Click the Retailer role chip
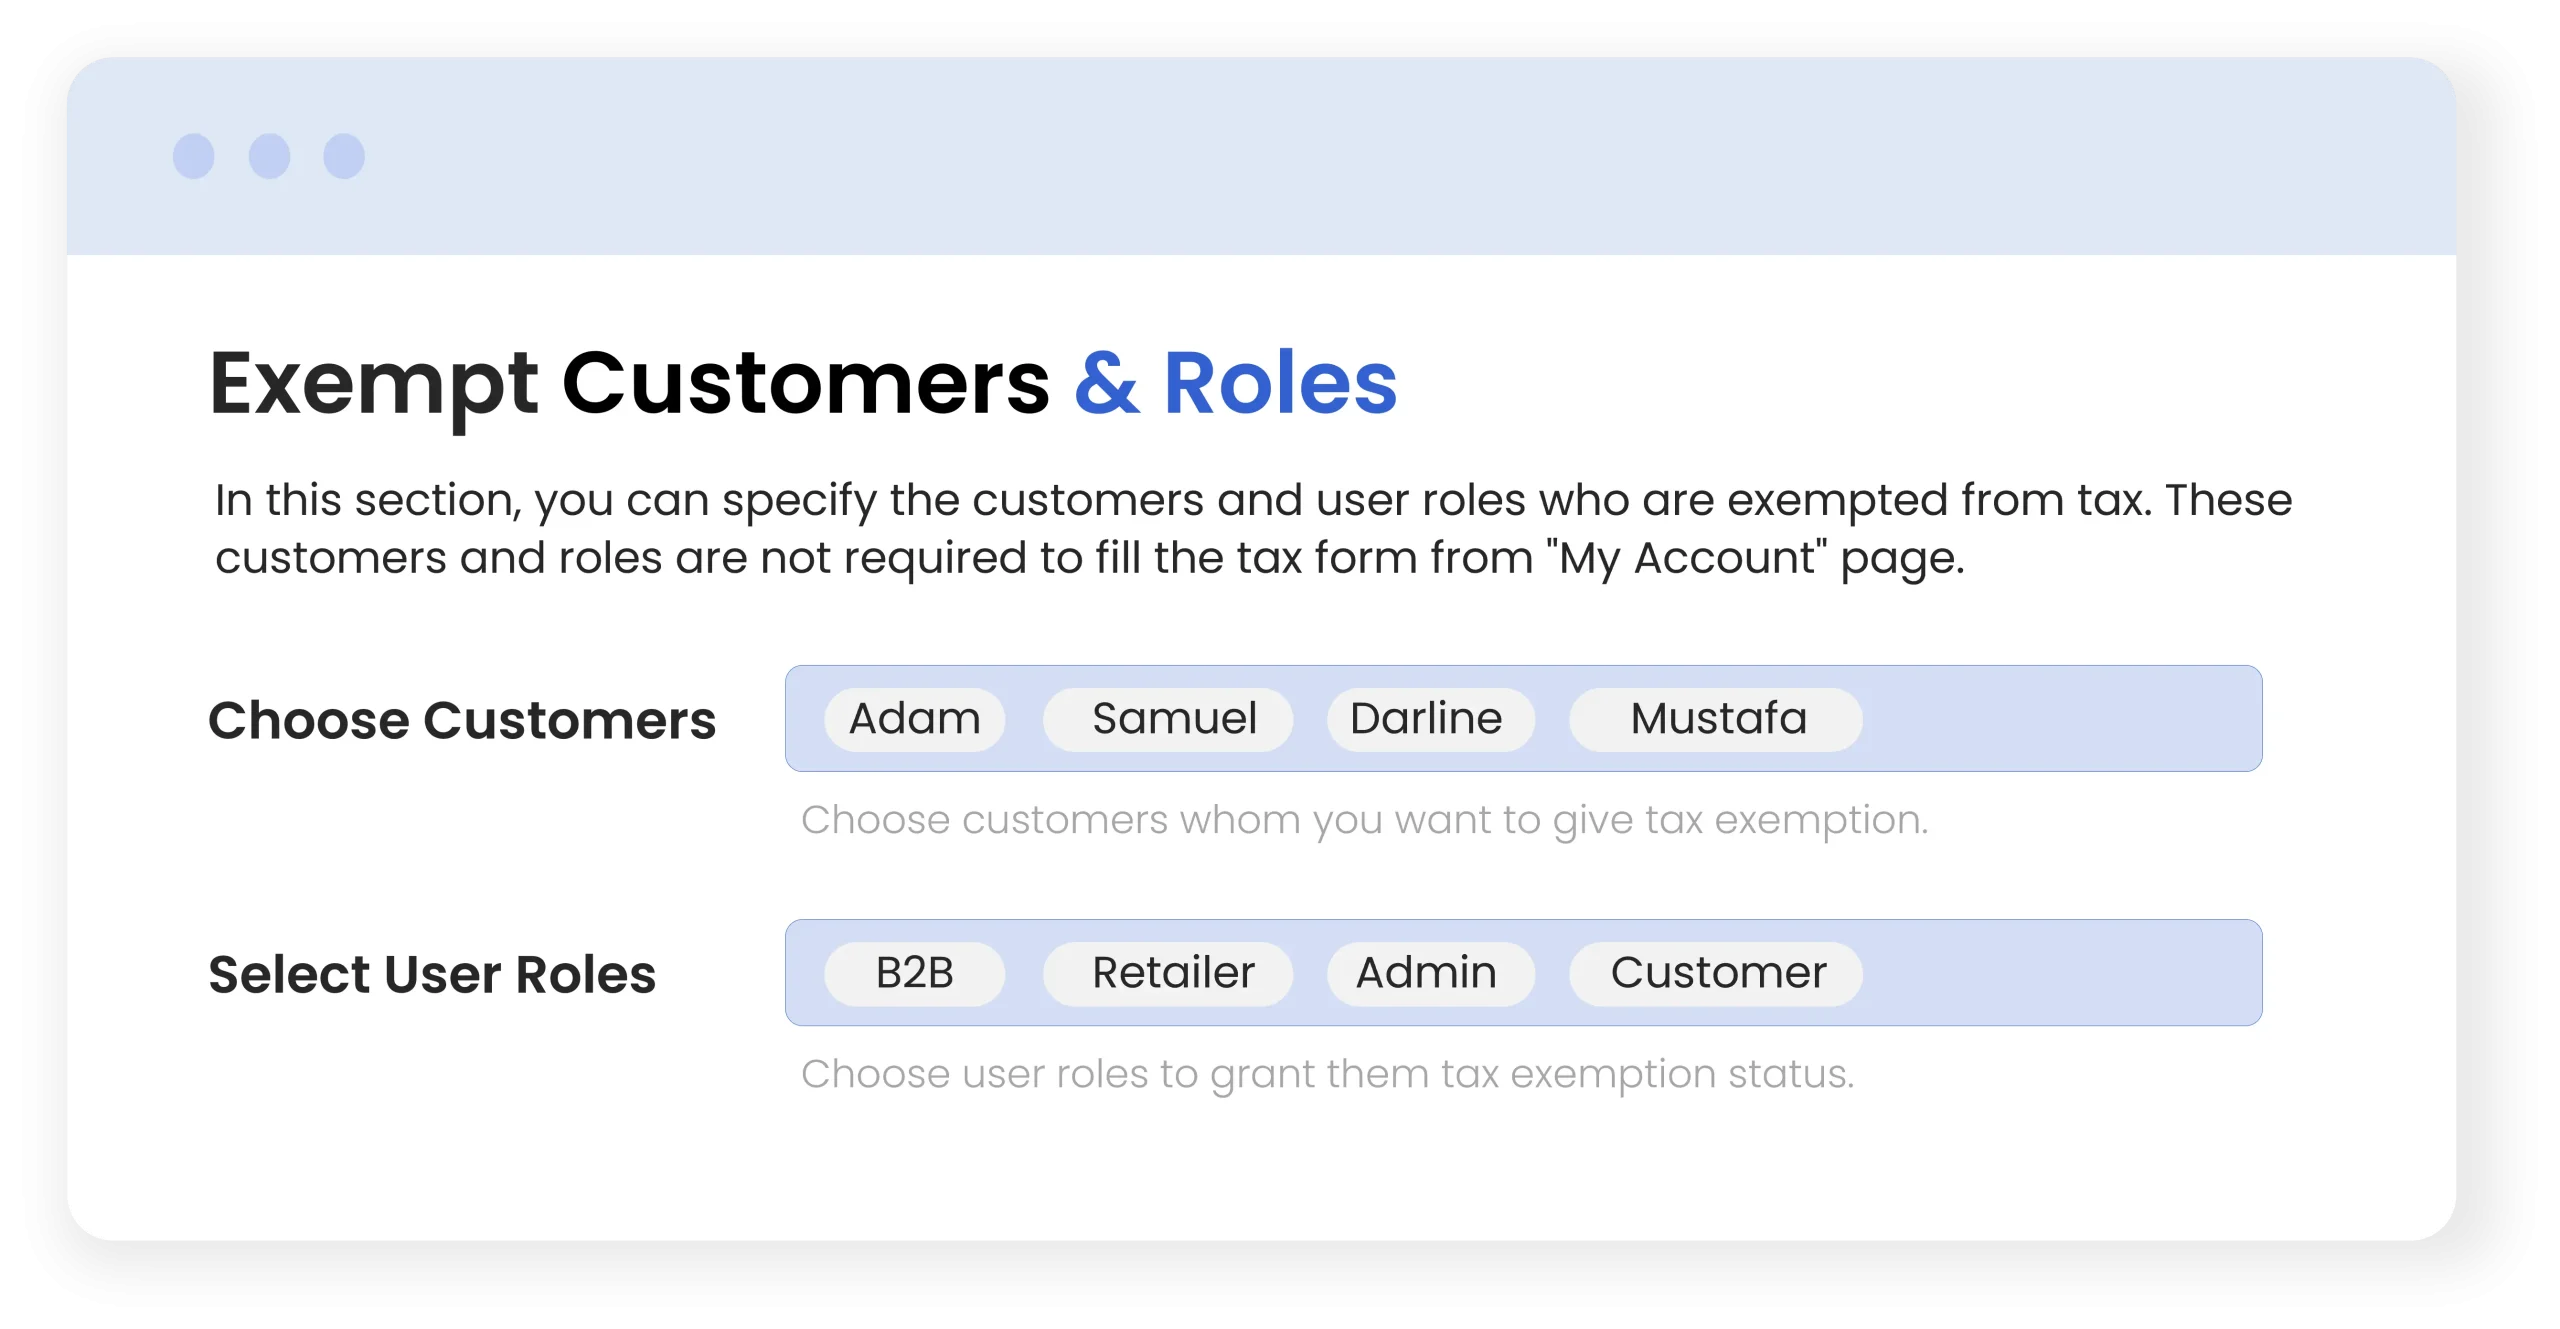2560x1329 pixels. pyautogui.click(x=1168, y=973)
